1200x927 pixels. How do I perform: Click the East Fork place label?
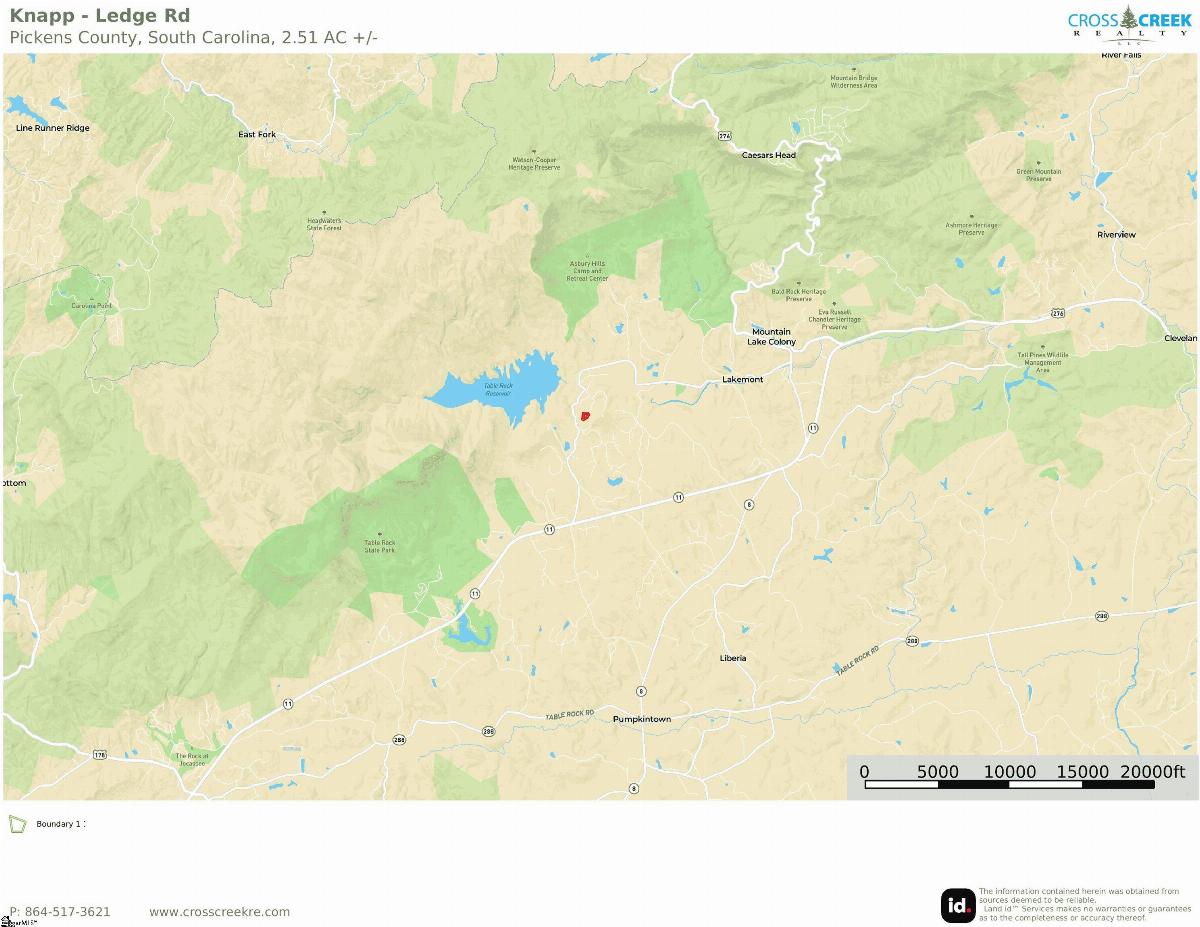tap(257, 134)
